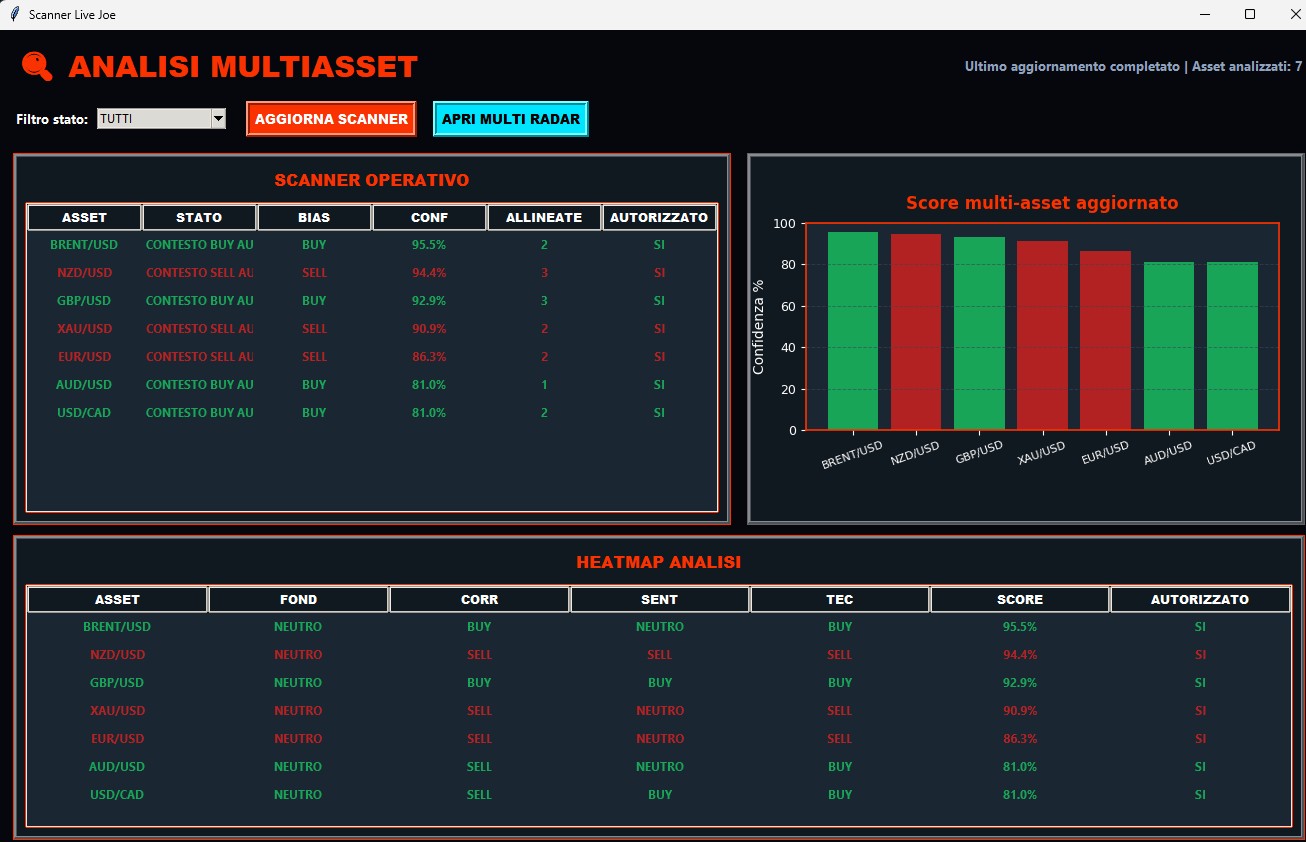This screenshot has height=842, width=1306.
Task: Click the TUTTI filter combo box field
Action: pos(161,118)
